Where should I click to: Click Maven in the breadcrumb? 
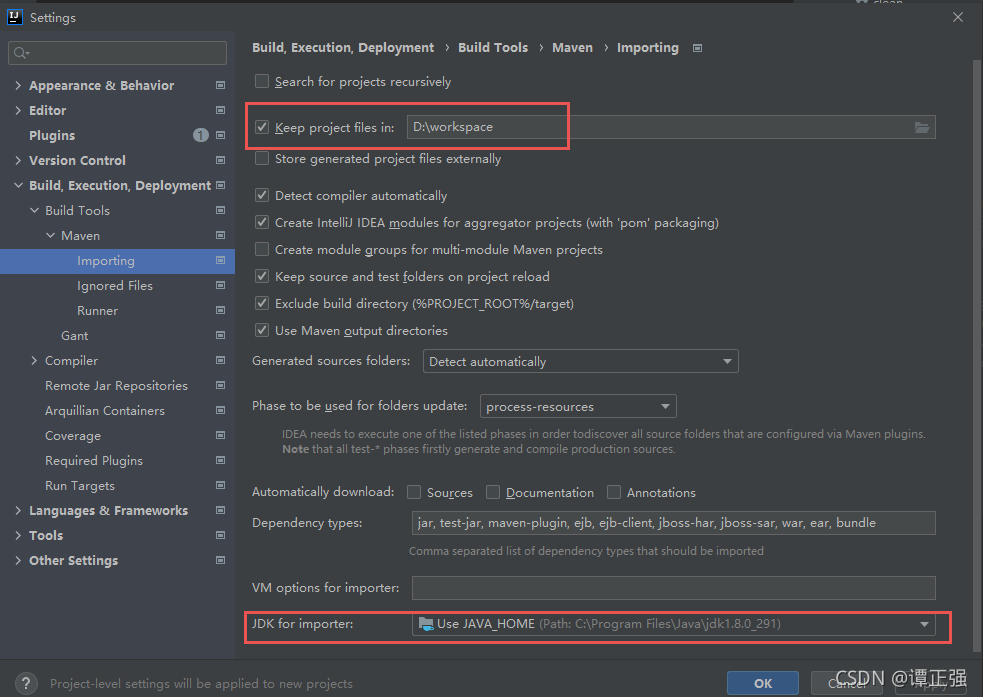(x=572, y=48)
